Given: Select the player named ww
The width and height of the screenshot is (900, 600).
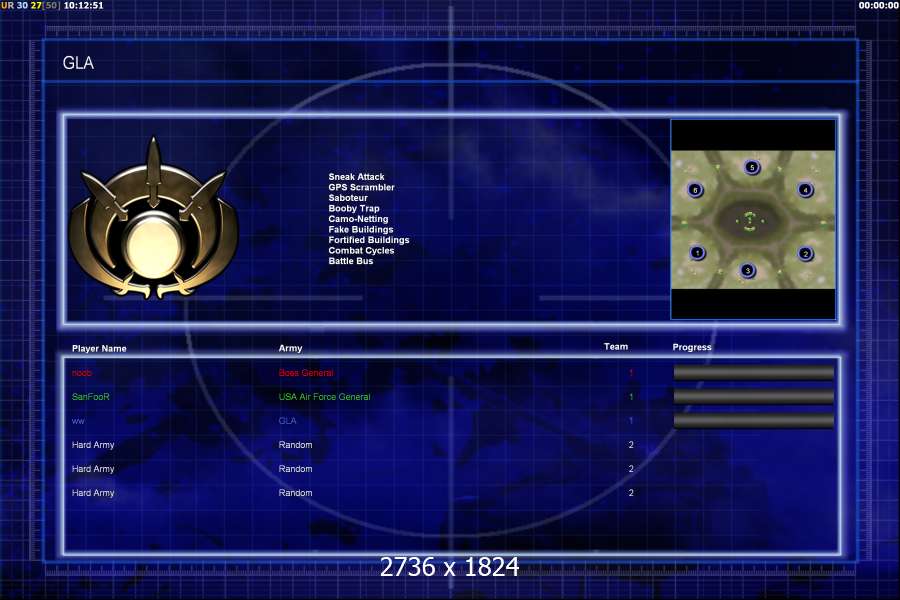Looking at the screenshot, I should [78, 421].
